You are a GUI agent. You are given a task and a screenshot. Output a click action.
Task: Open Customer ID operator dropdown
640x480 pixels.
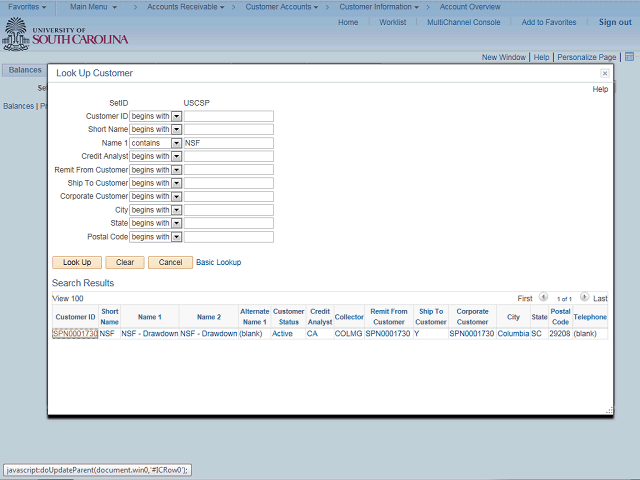pos(176,116)
